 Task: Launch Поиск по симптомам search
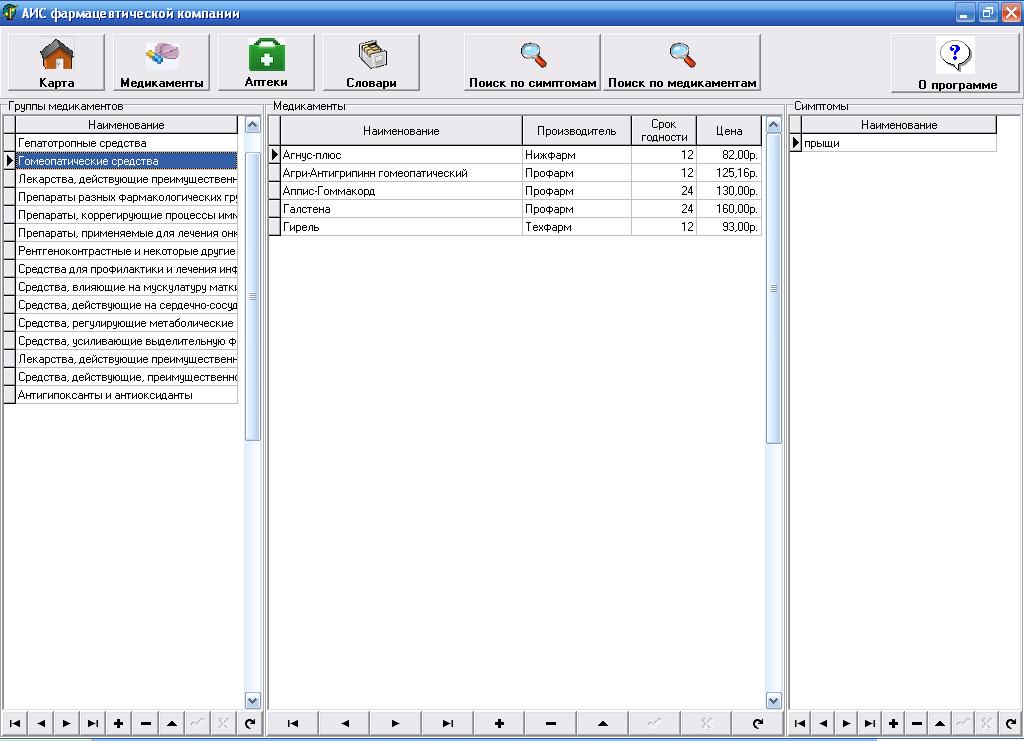point(532,62)
